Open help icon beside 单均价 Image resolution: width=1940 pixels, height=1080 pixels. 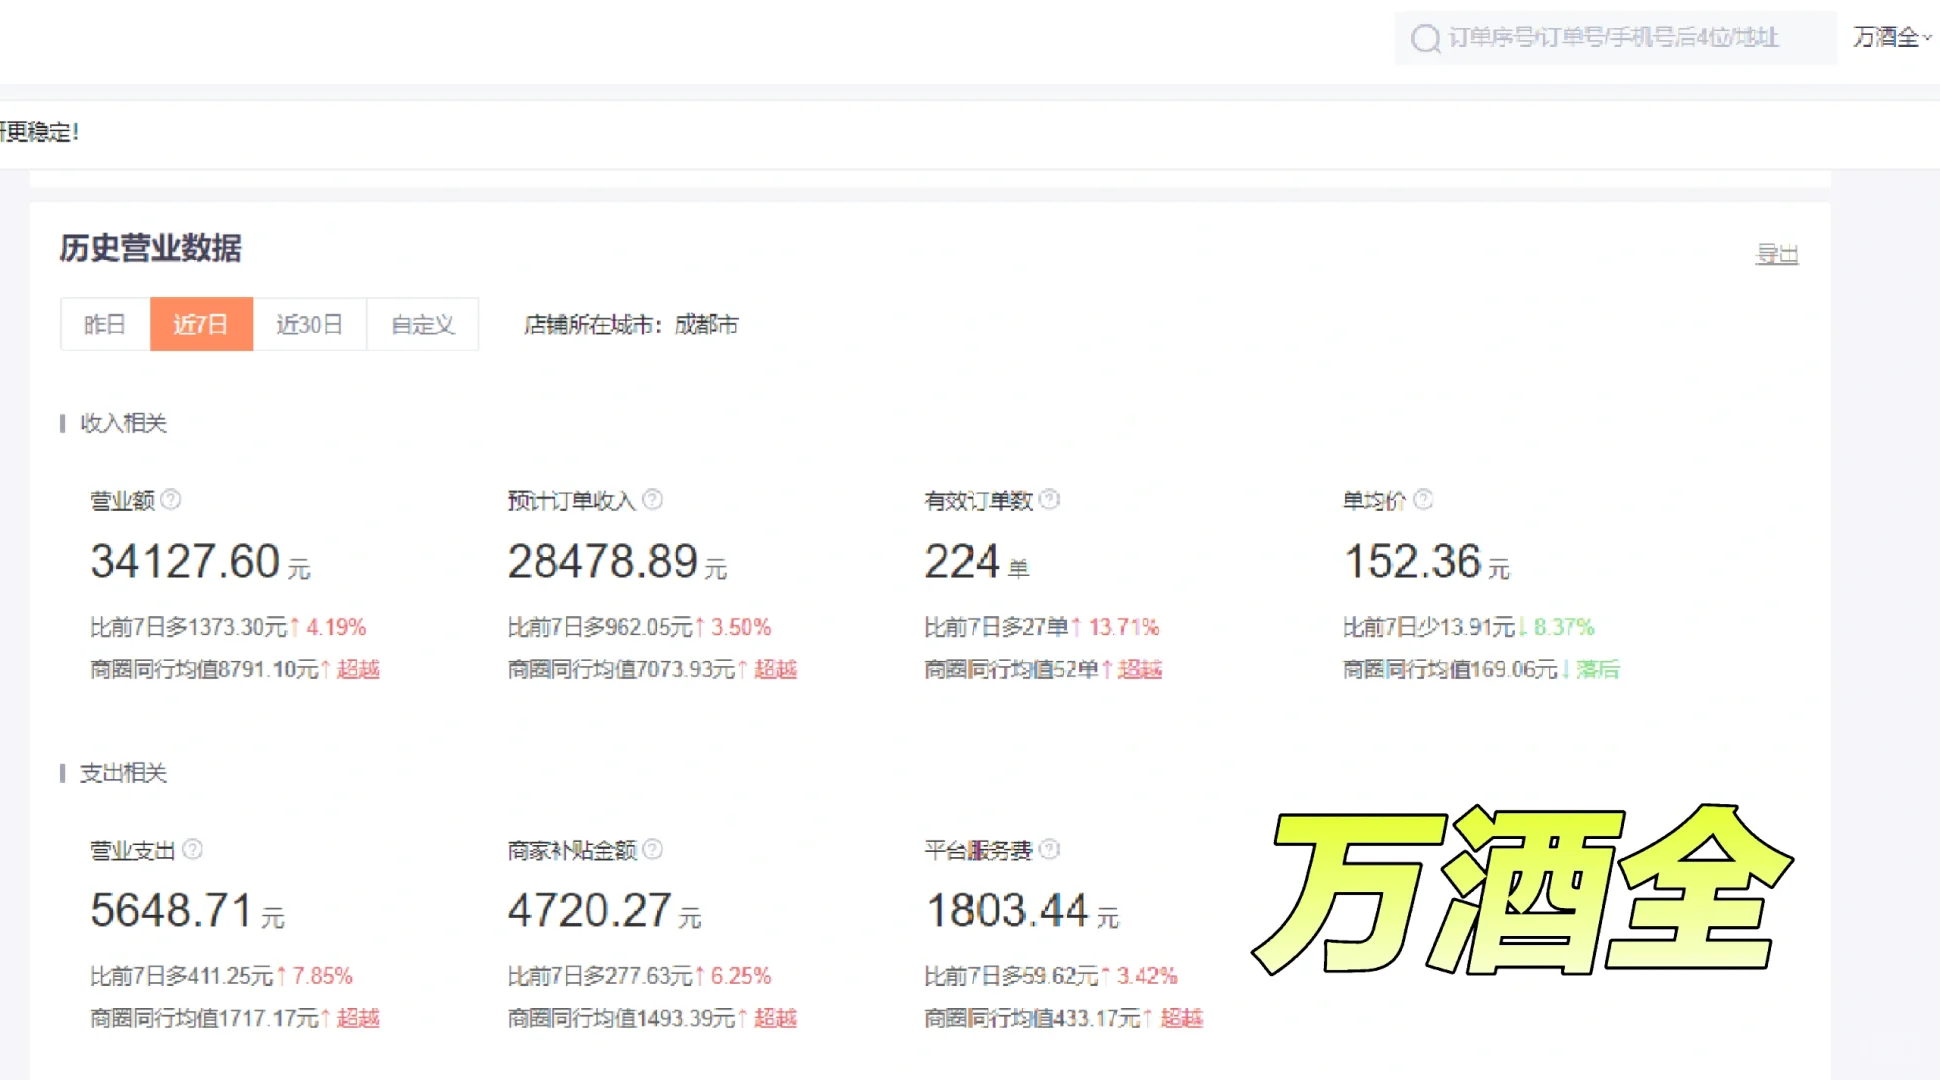[x=1423, y=499]
